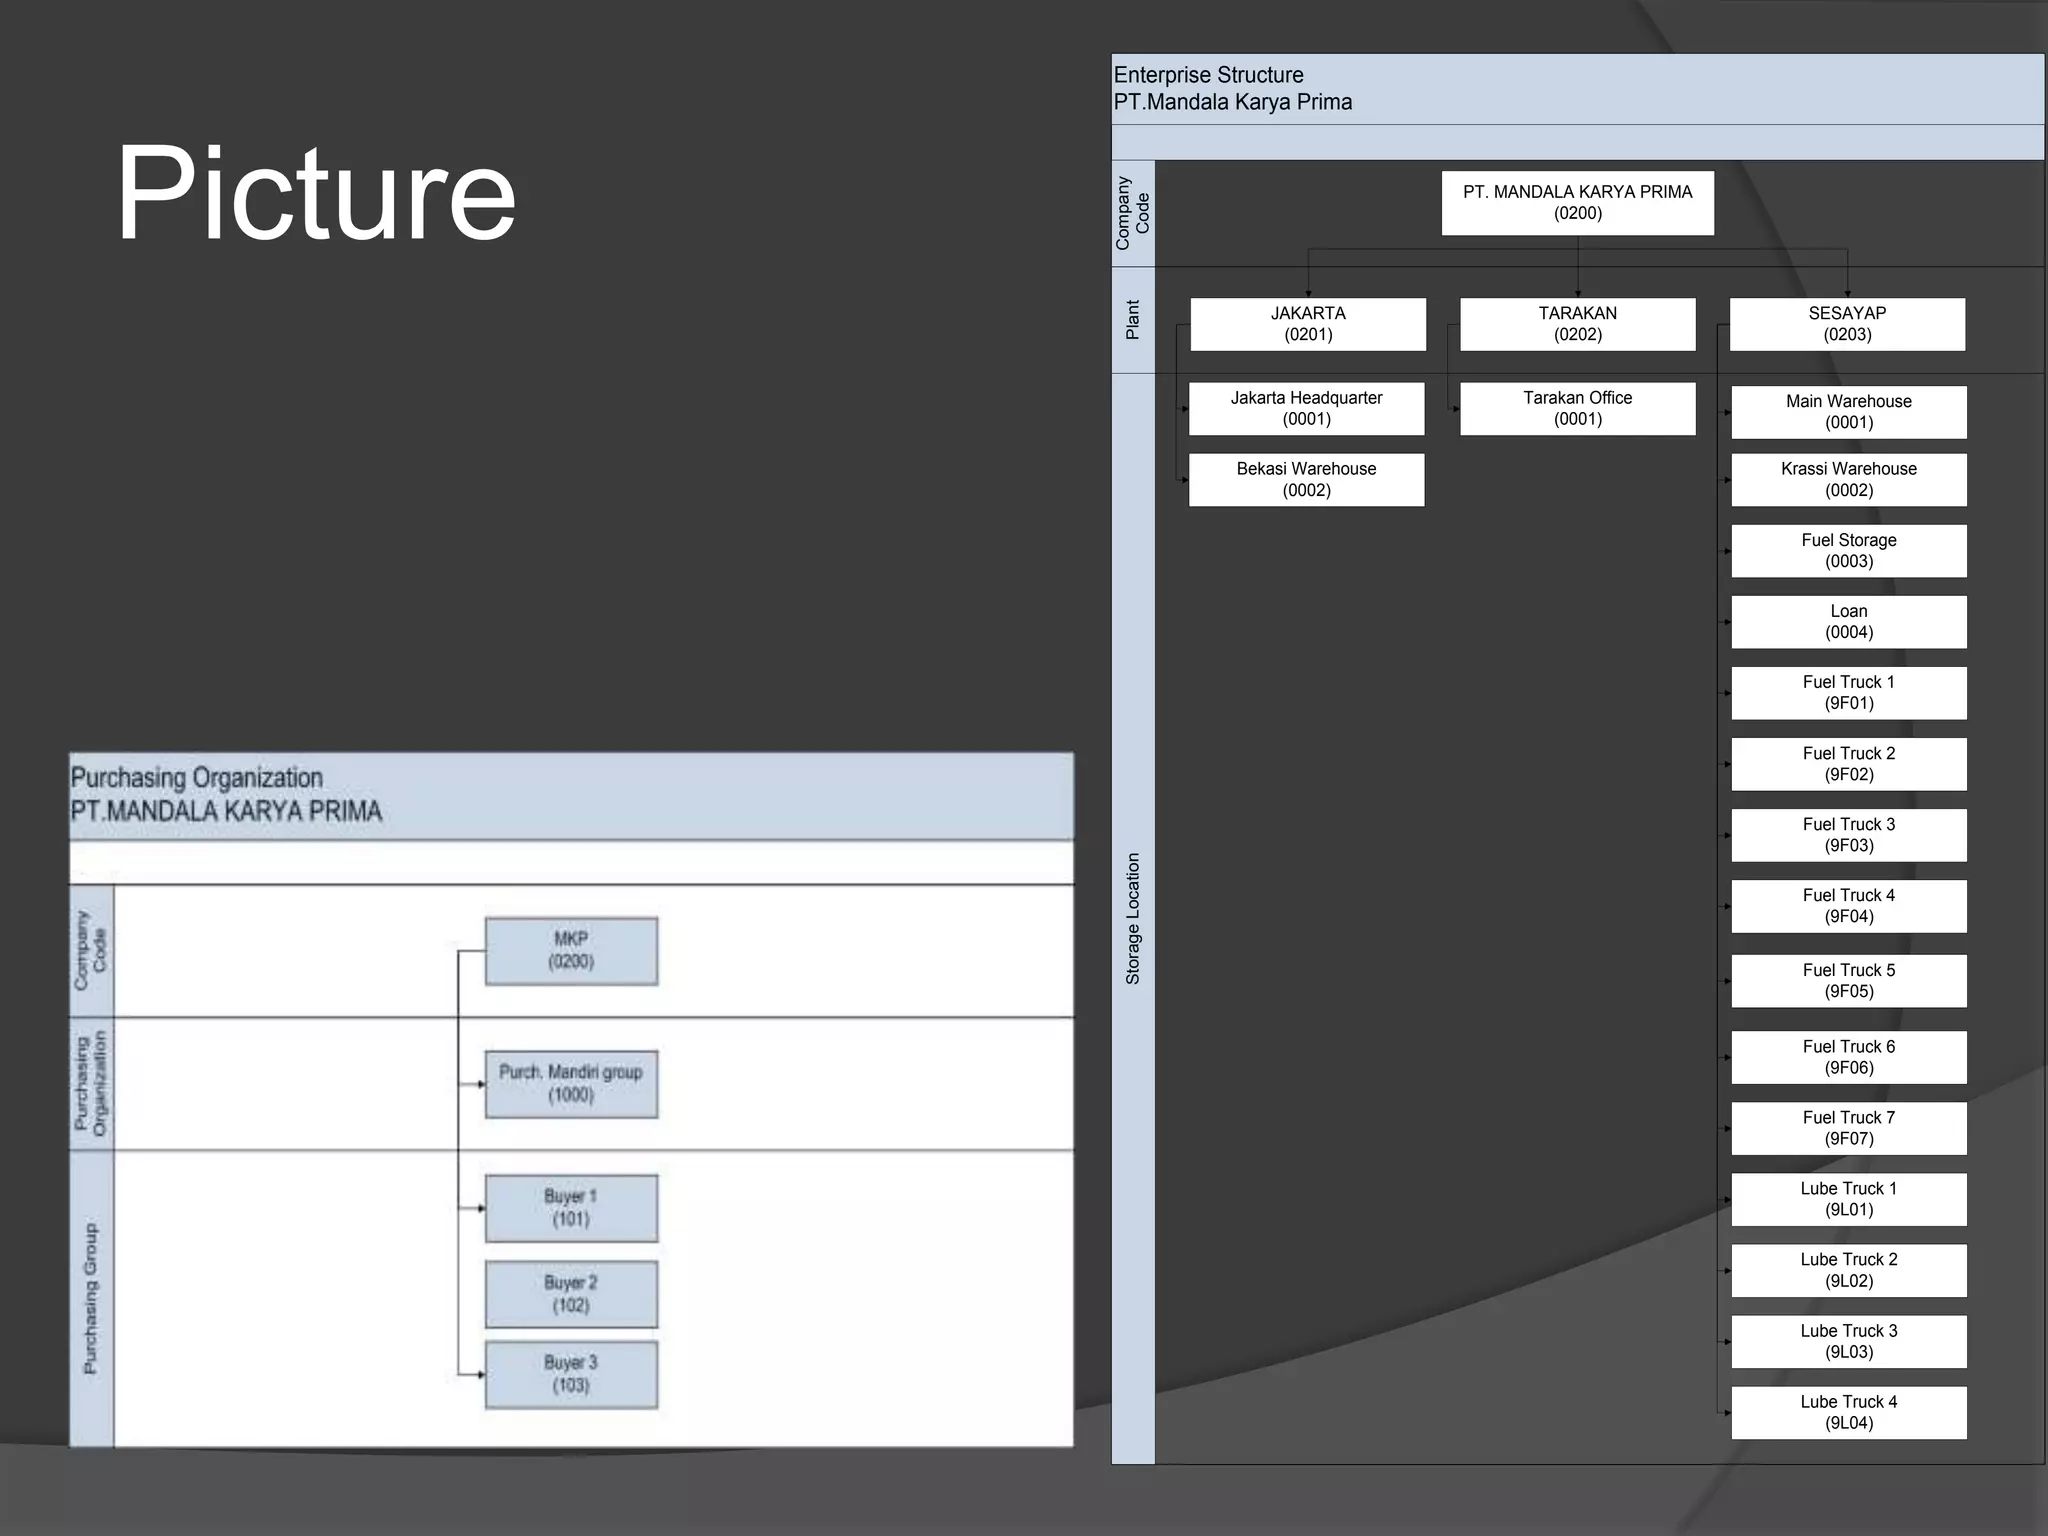Click the PT. MANDALA KARYA PRIMA (0200) box
2048x1536 pixels.
tap(1577, 203)
